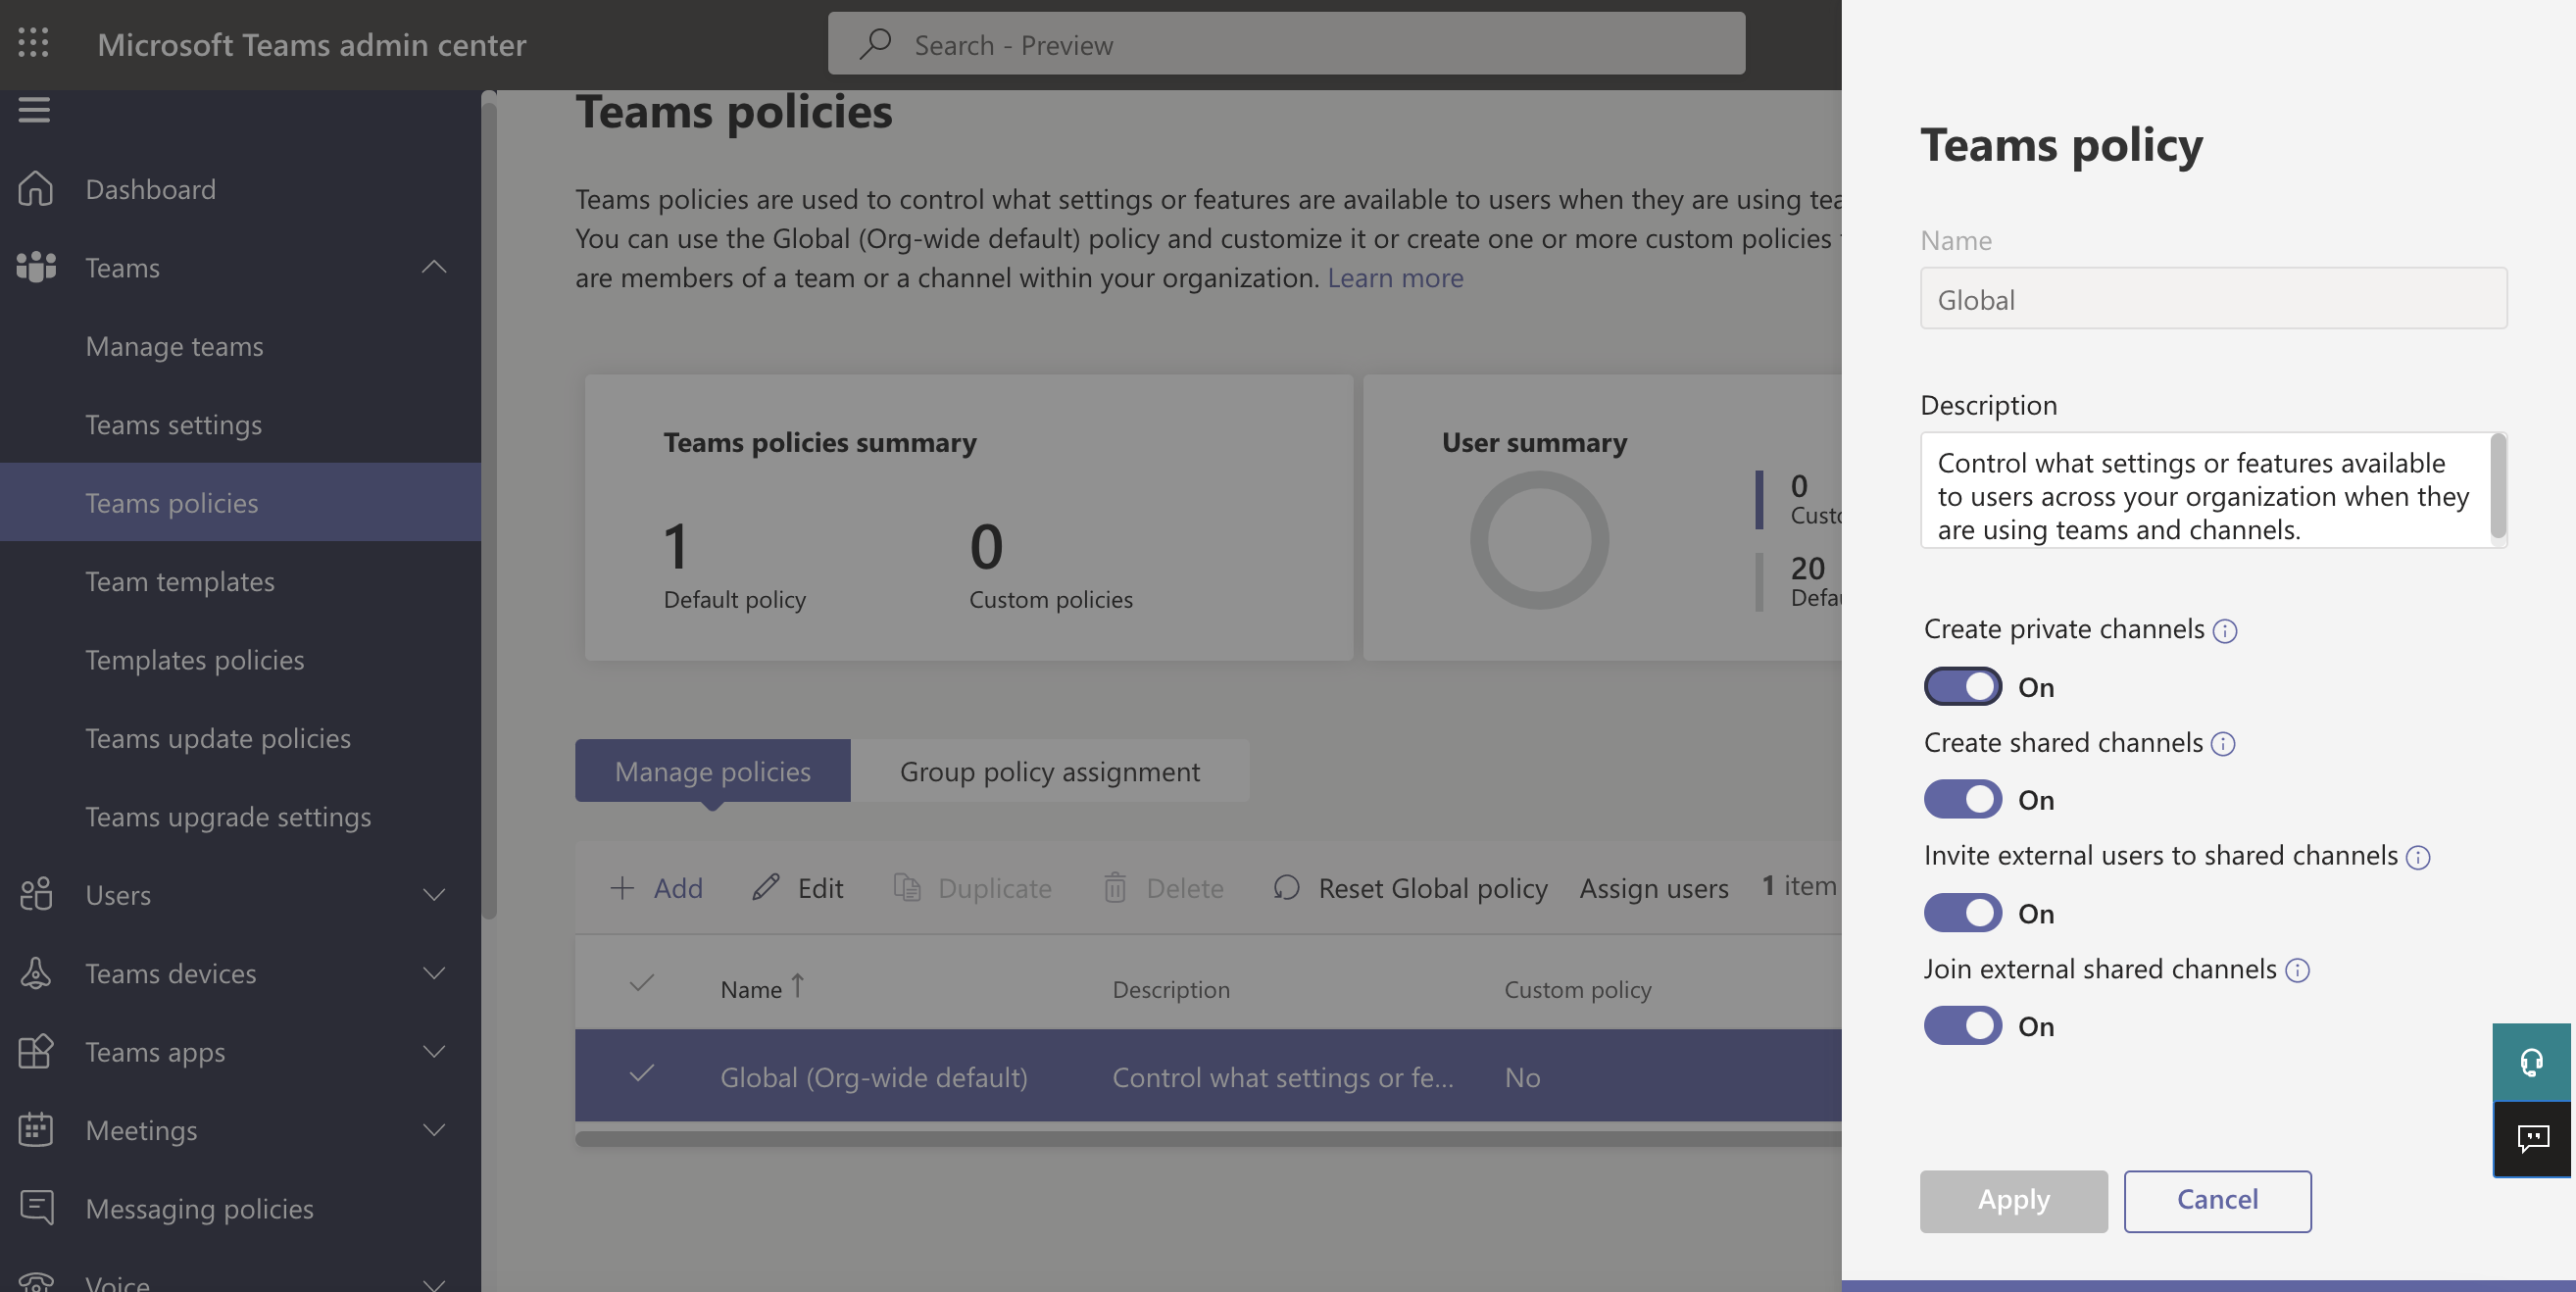Click the Reset Global policy circular icon

(x=1287, y=887)
